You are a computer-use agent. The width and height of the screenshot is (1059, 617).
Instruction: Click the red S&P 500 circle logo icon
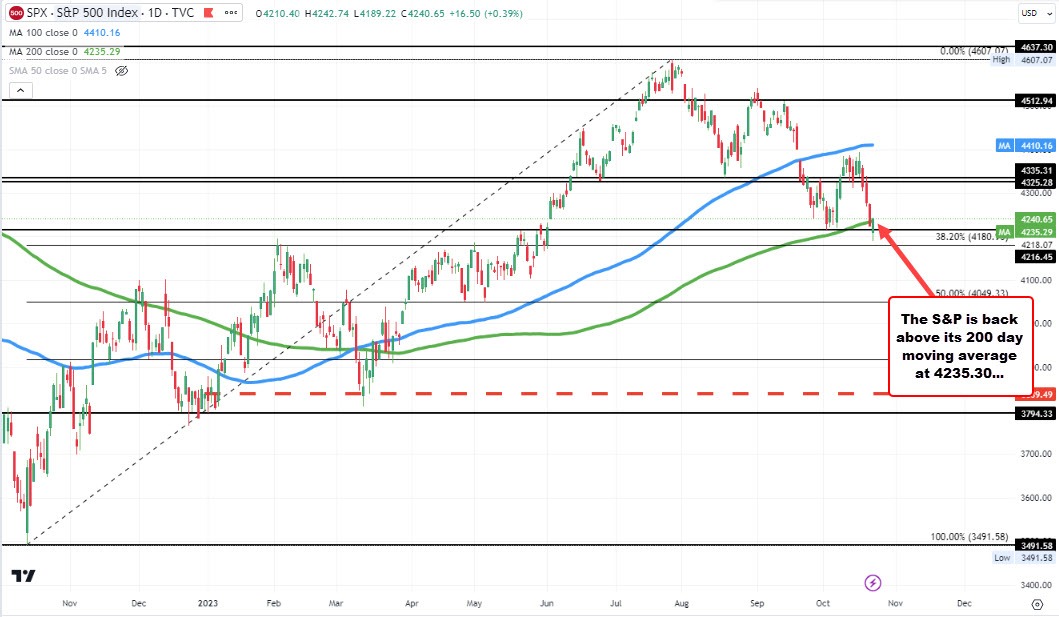[x=16, y=13]
